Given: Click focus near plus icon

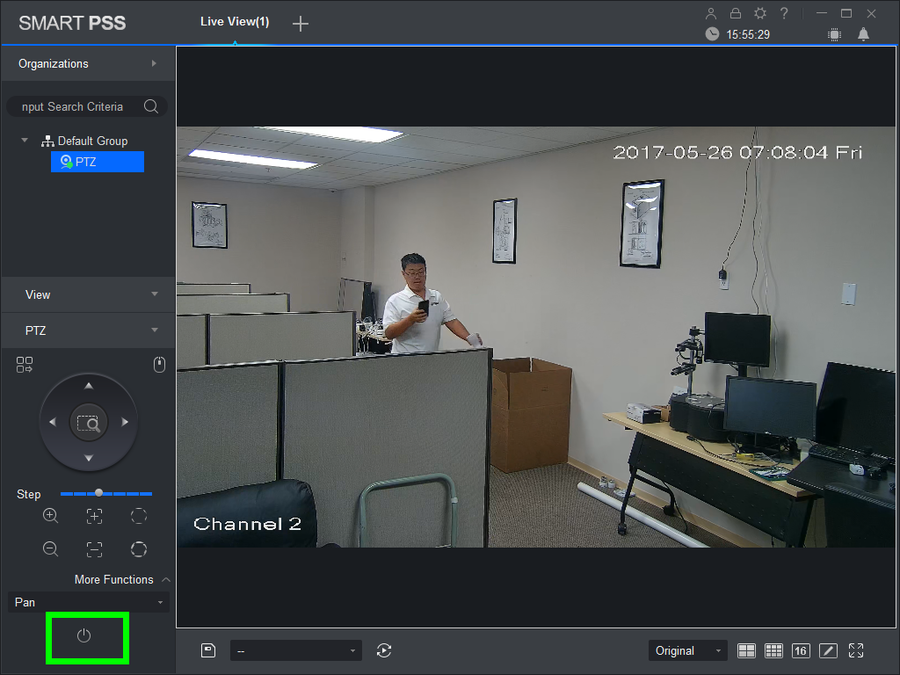Looking at the screenshot, I should click(95, 515).
